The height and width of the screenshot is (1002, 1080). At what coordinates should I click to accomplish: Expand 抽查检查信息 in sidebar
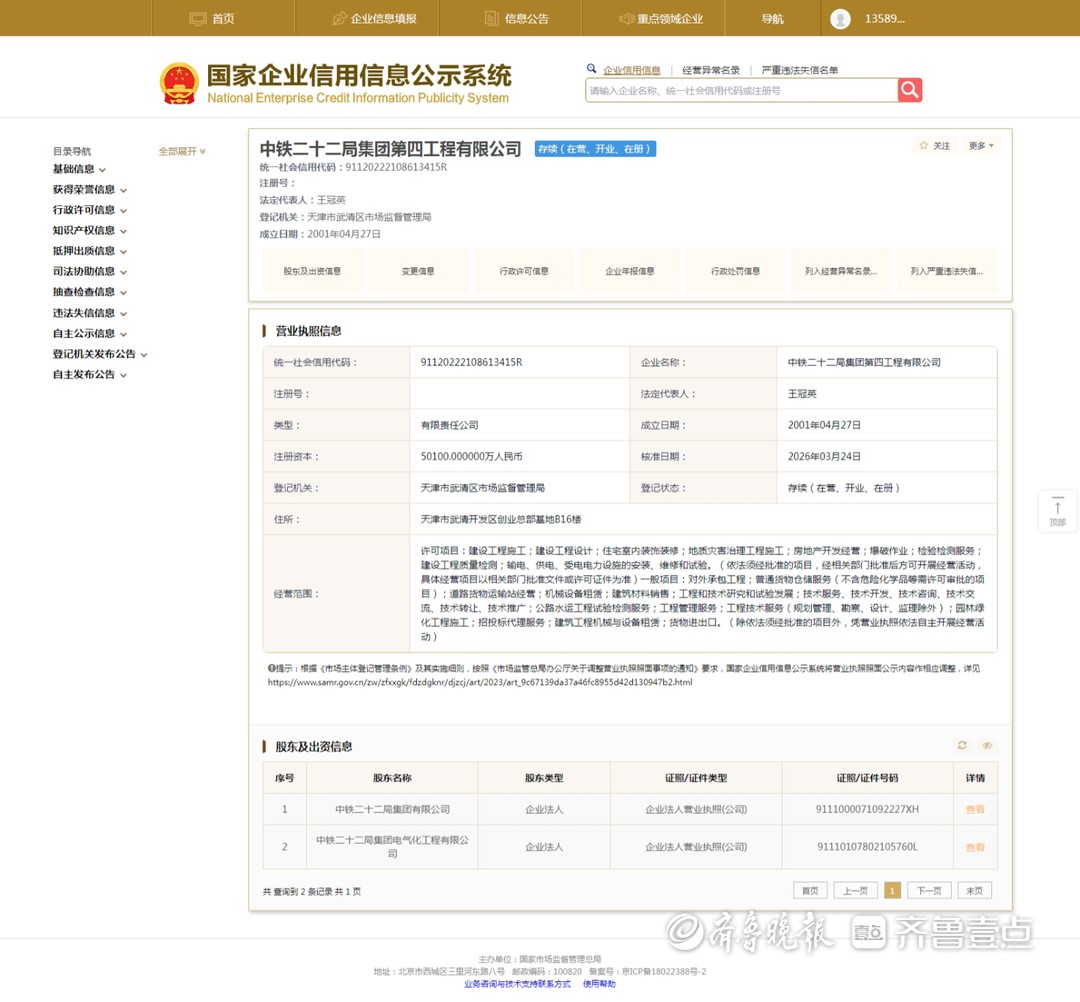pyautogui.click(x=90, y=292)
